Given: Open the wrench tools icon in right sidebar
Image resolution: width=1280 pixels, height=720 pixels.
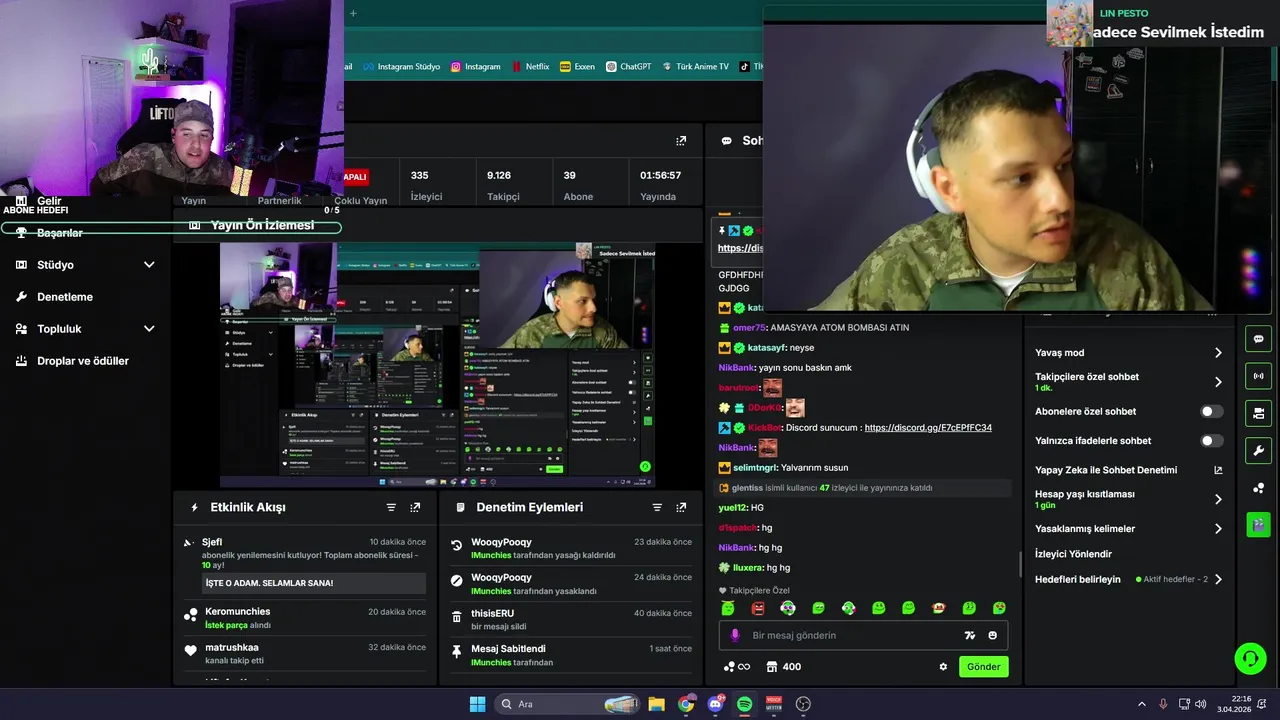Looking at the screenshot, I should click(1258, 450).
